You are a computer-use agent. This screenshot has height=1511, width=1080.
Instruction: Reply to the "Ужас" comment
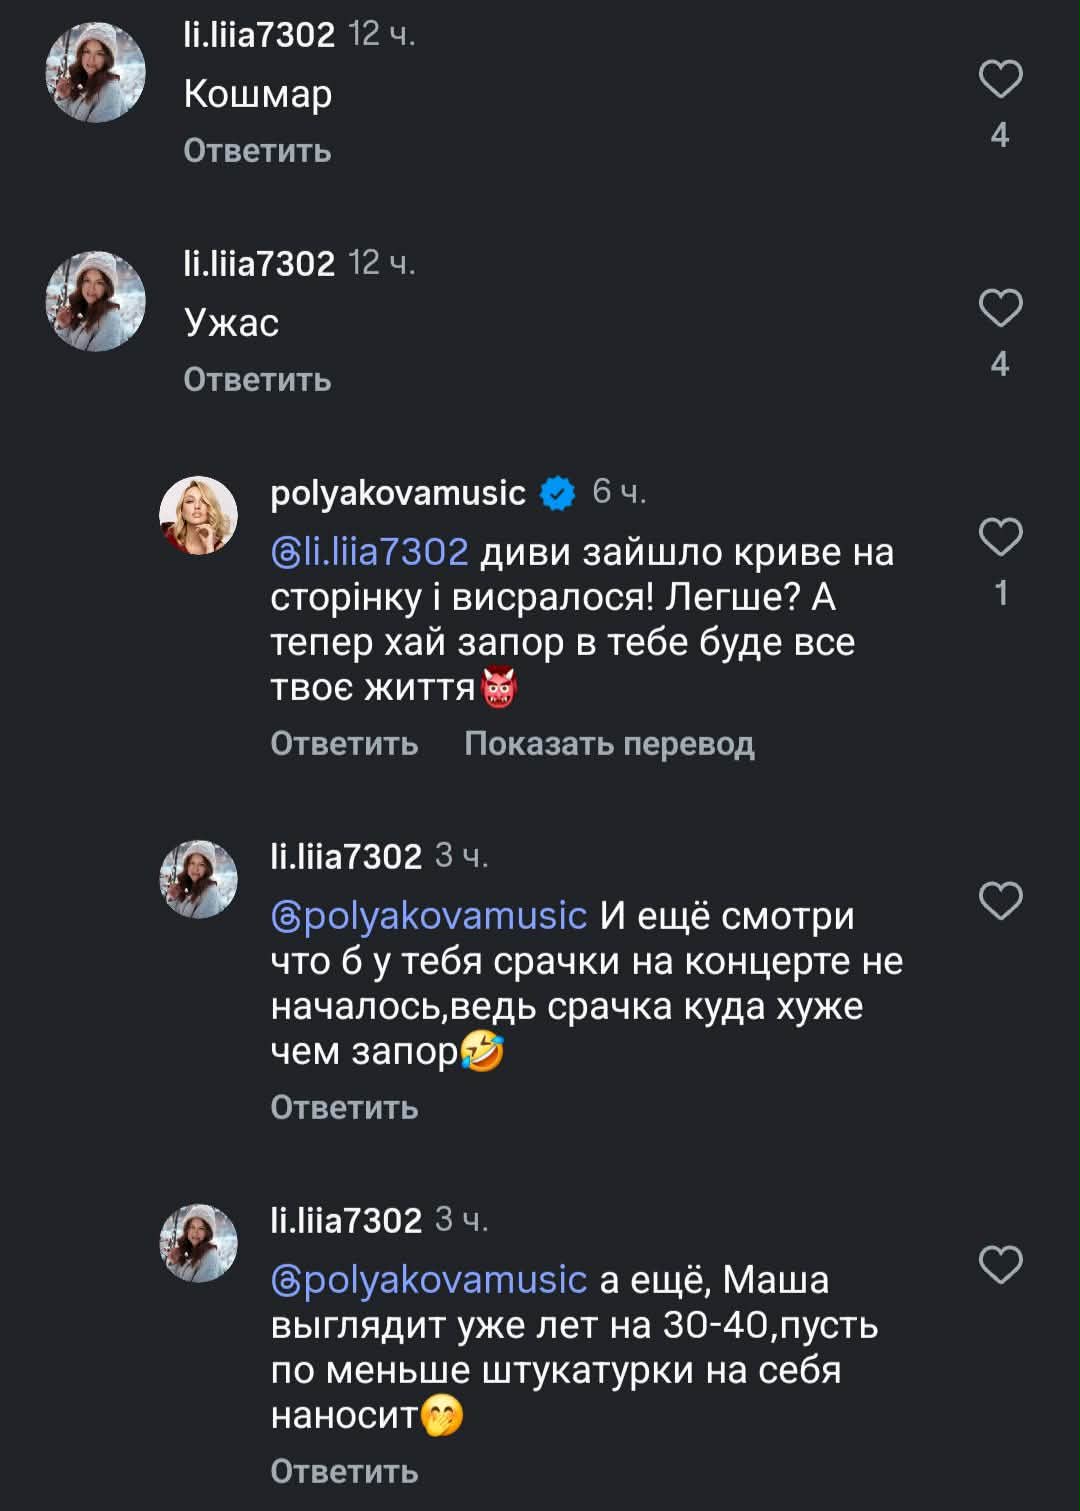pos(257,380)
